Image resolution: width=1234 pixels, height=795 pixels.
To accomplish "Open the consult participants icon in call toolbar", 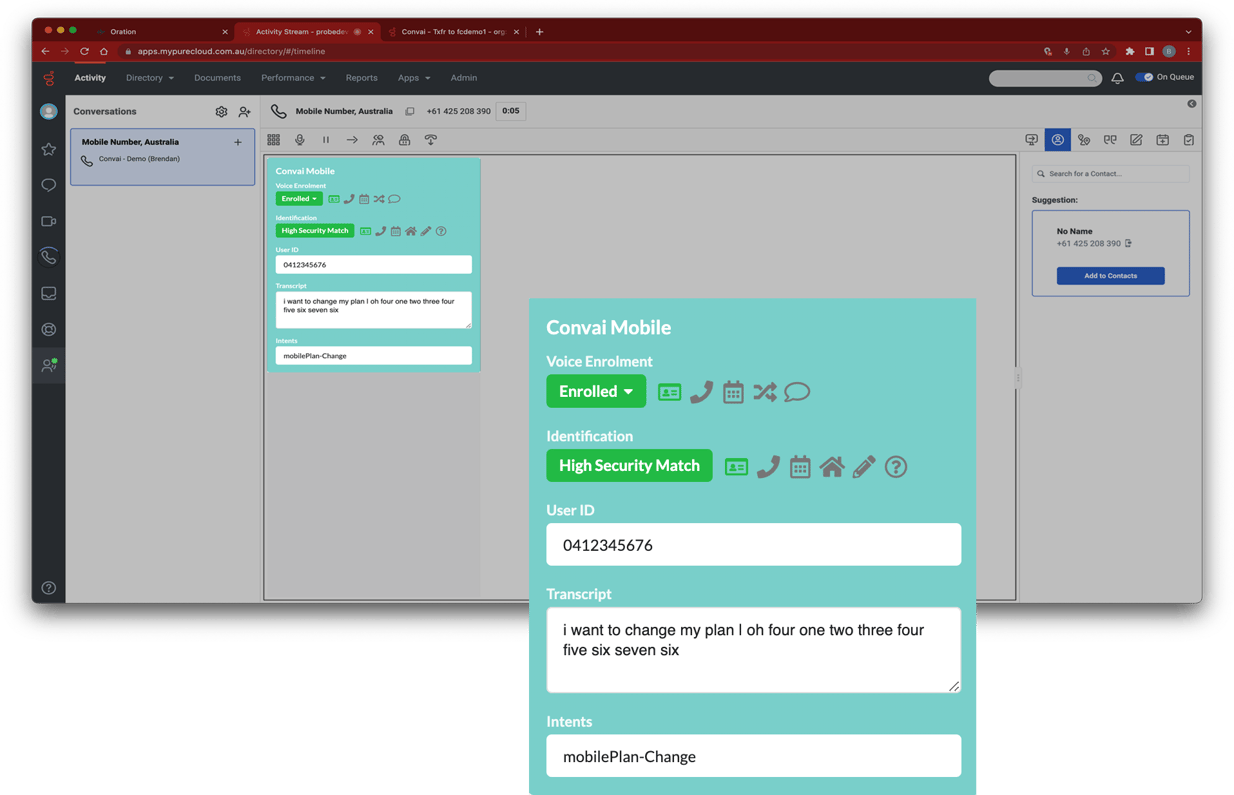I will pos(378,140).
